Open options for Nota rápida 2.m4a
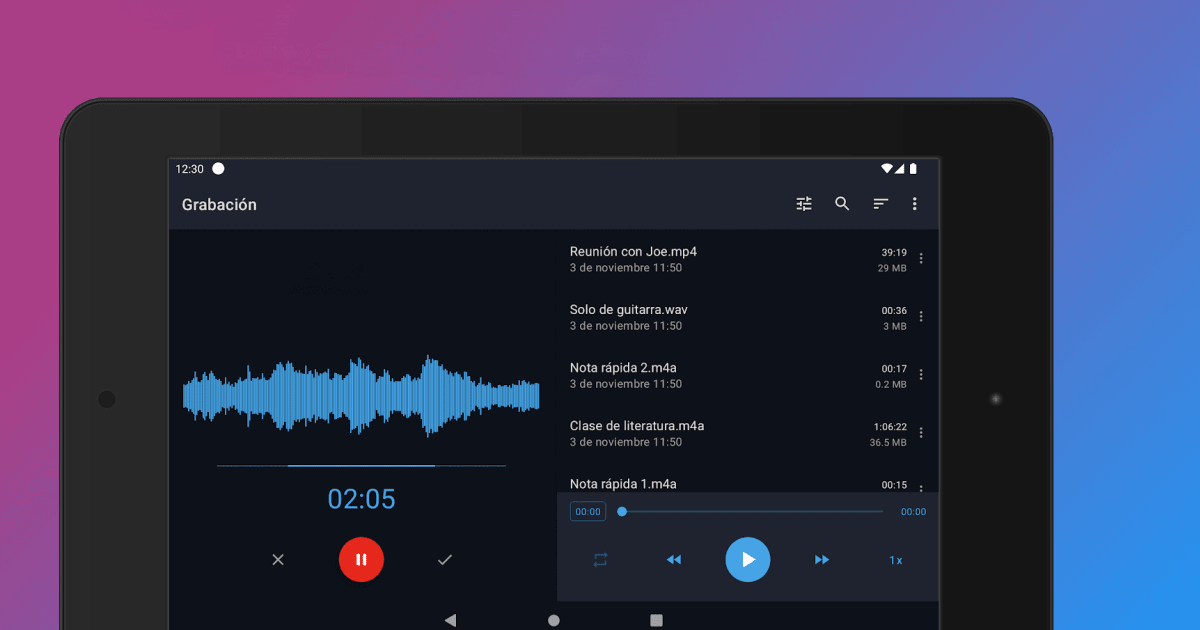 (921, 374)
